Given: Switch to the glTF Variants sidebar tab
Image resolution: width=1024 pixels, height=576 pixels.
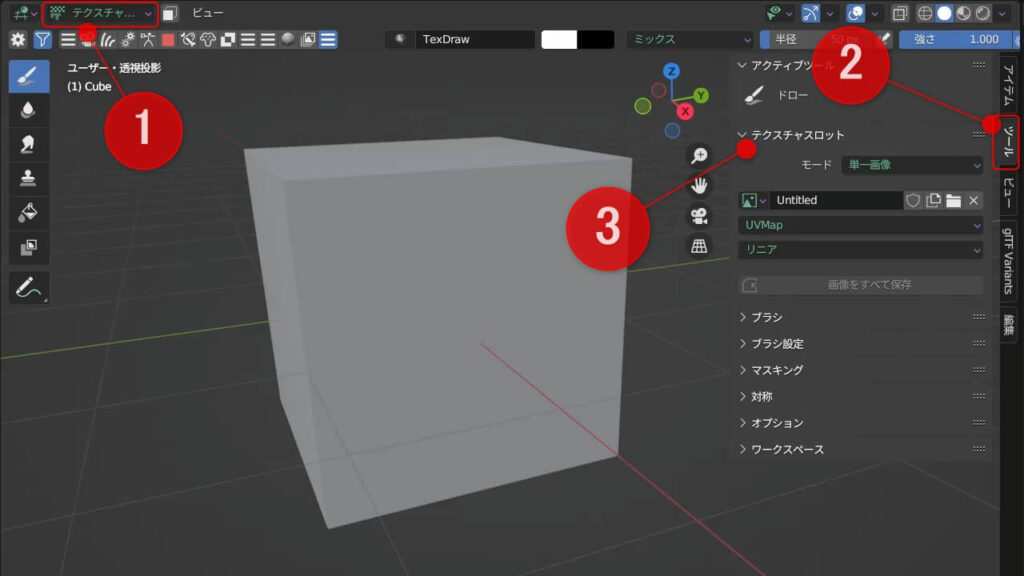Looking at the screenshot, I should point(1008,261).
